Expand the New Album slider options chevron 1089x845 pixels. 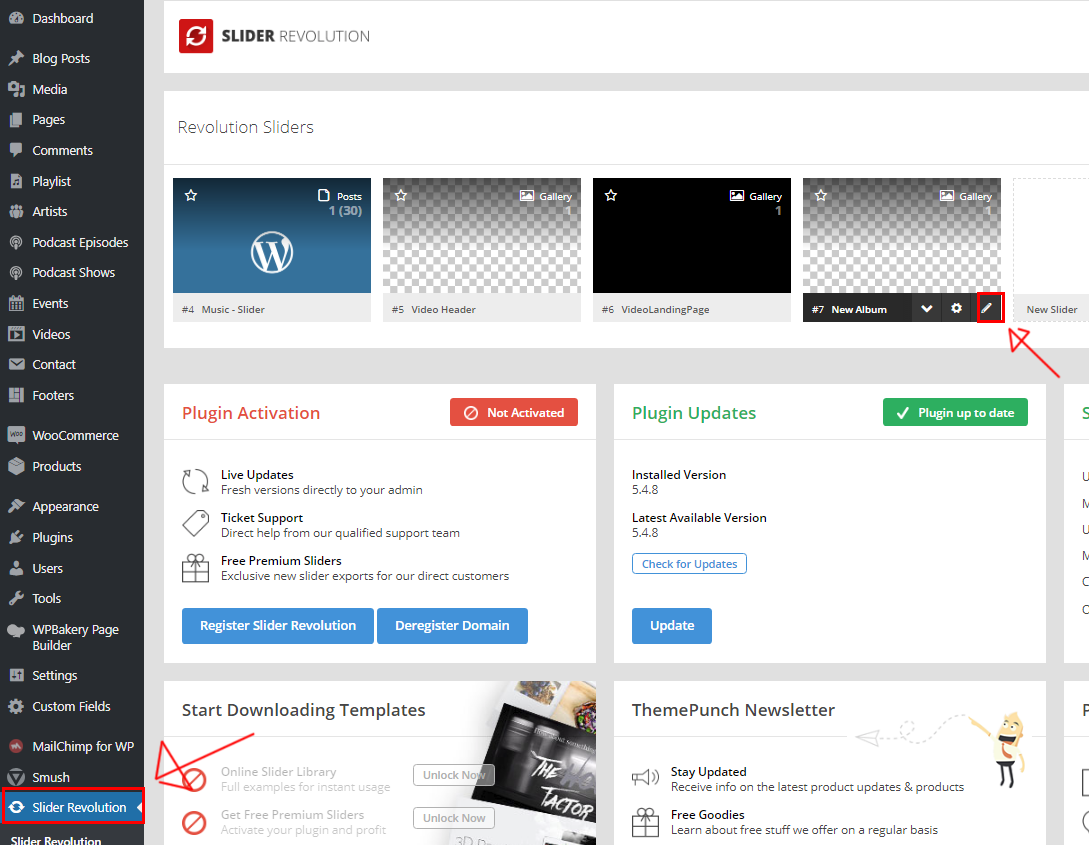point(926,308)
